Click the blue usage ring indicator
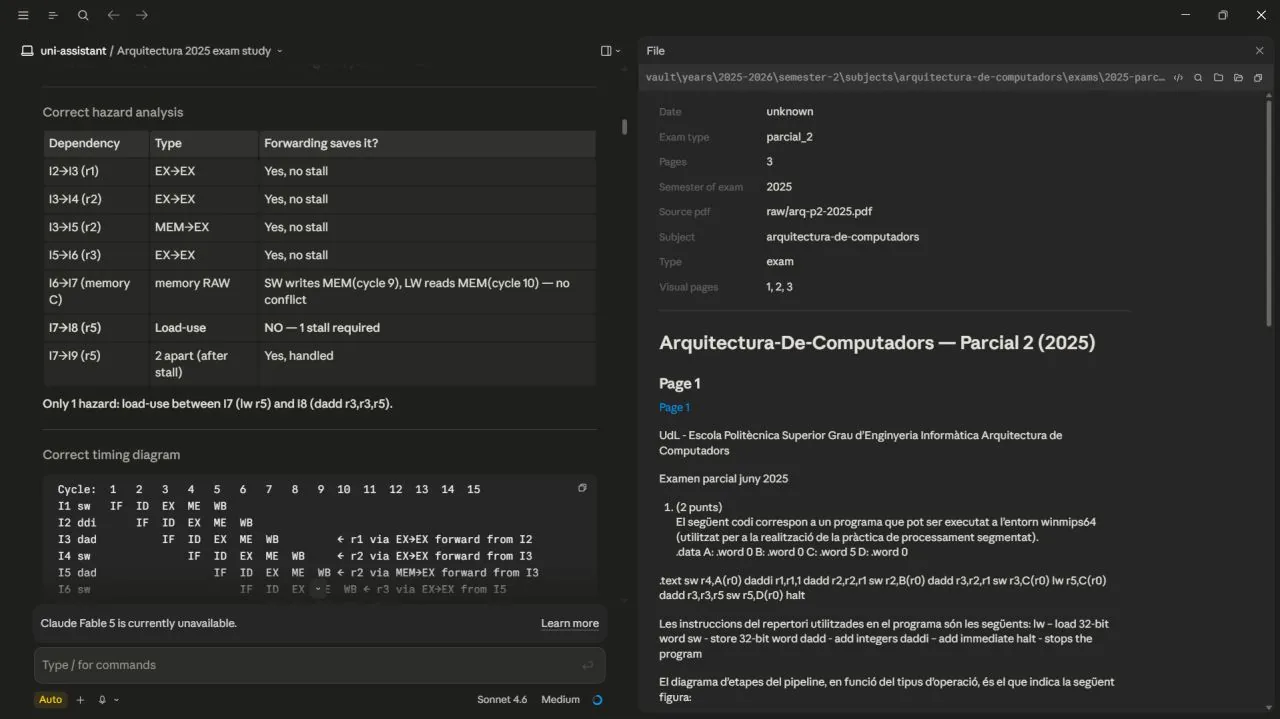 (597, 700)
